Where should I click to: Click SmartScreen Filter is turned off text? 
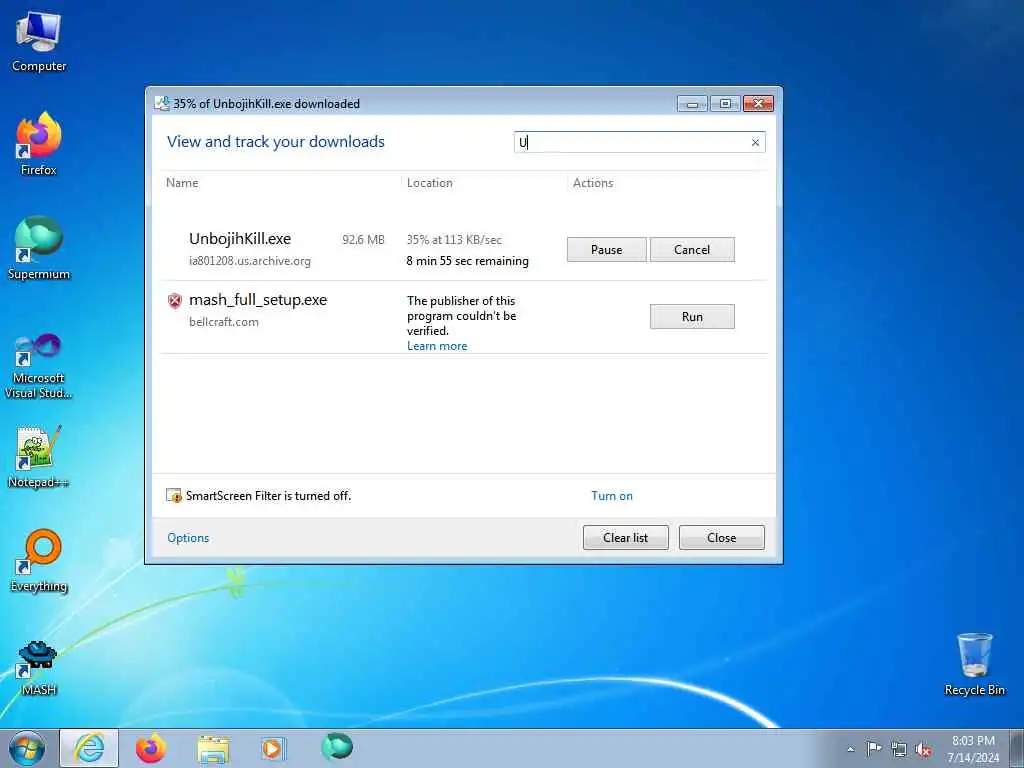tap(268, 496)
